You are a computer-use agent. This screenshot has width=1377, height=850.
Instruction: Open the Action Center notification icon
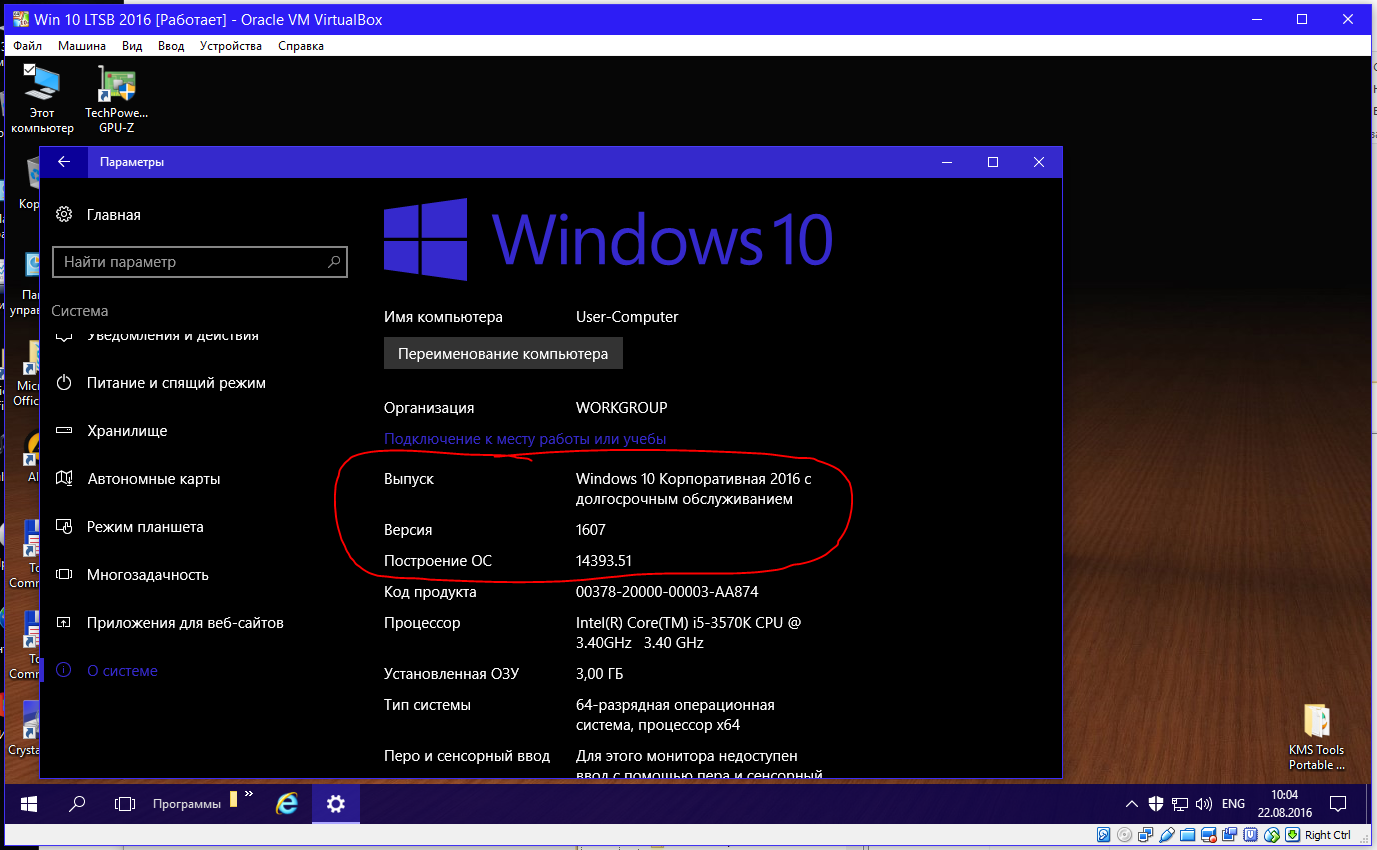coord(1338,804)
